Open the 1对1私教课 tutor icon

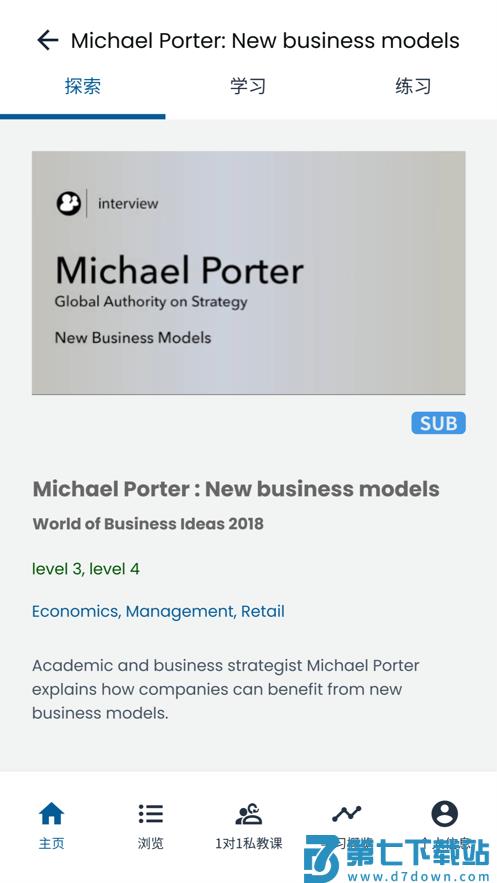pos(249,814)
